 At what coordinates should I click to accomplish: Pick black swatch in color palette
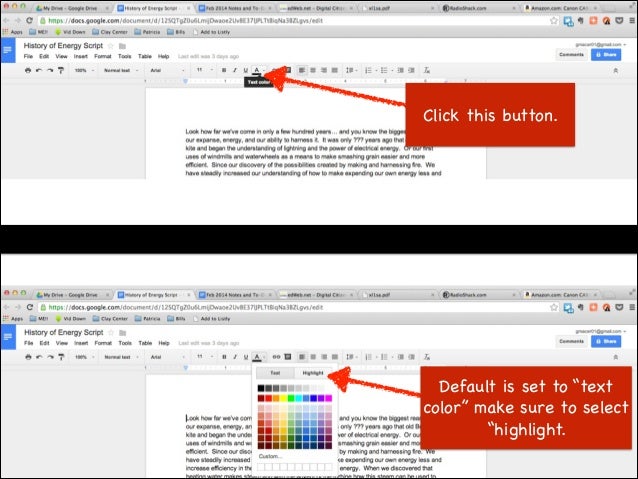(x=261, y=388)
